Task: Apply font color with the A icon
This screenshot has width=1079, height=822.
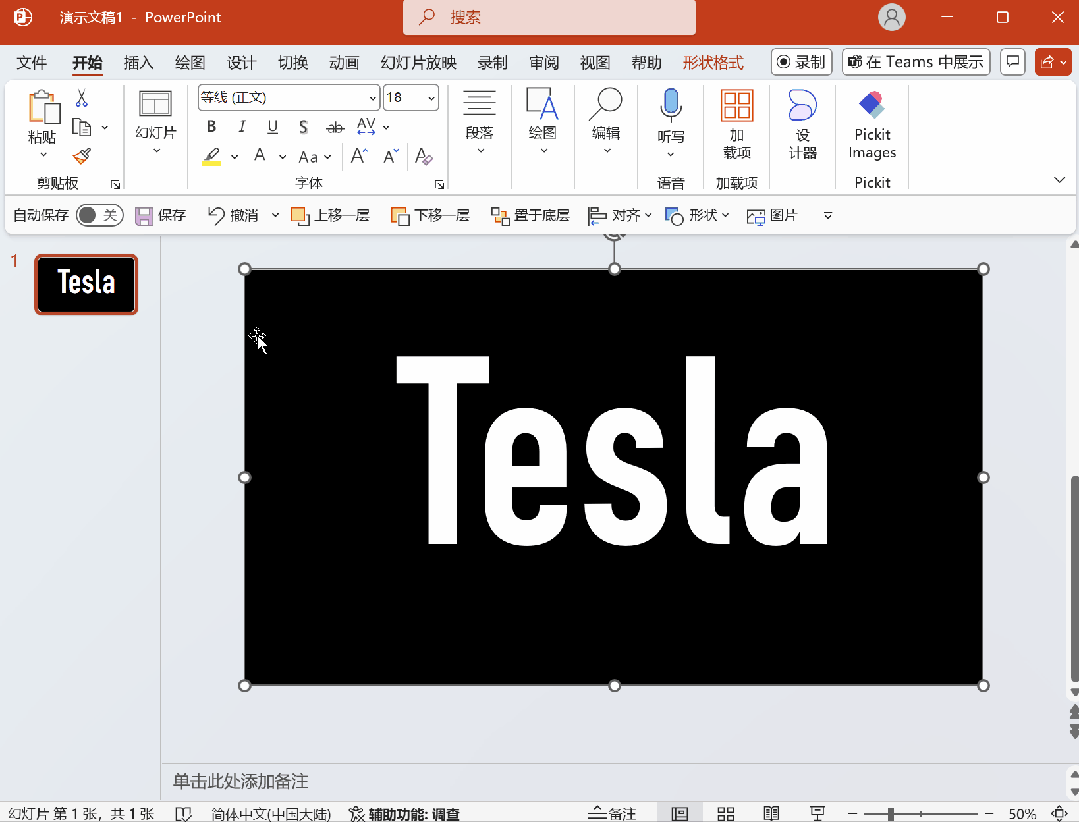Action: 259,155
